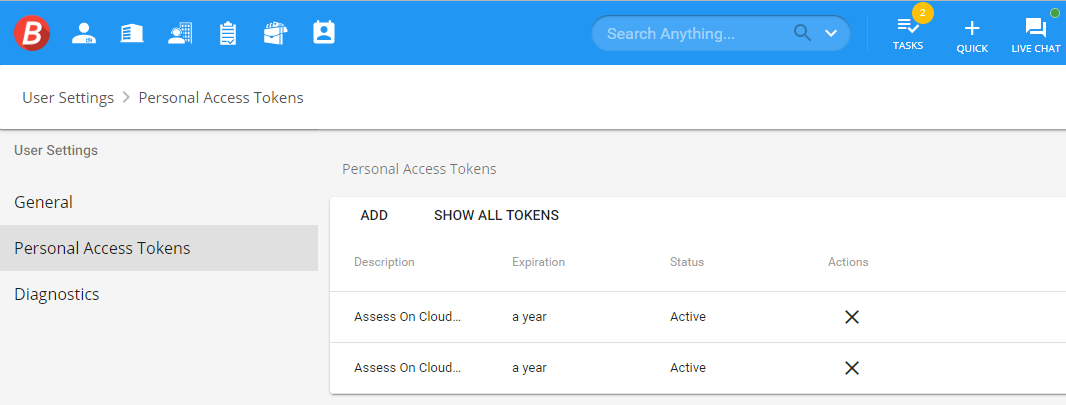Open the building companies icon

point(131,33)
